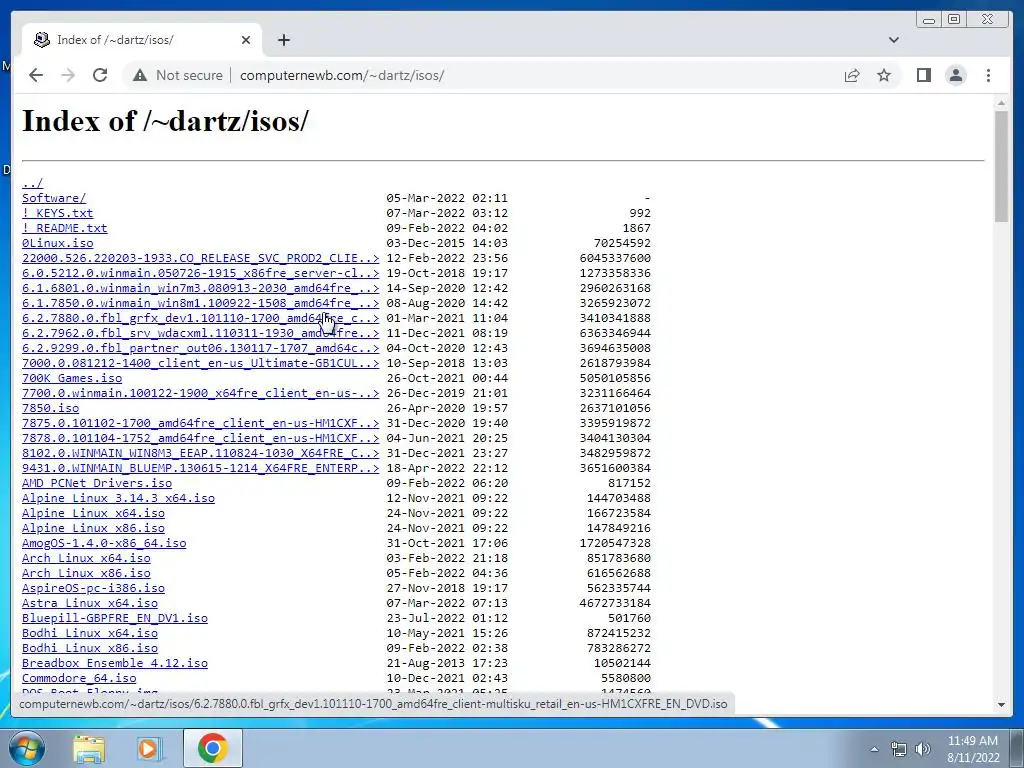Image resolution: width=1024 pixels, height=768 pixels.
Task: Download 0Linux.iso
Action: [x=57, y=243]
